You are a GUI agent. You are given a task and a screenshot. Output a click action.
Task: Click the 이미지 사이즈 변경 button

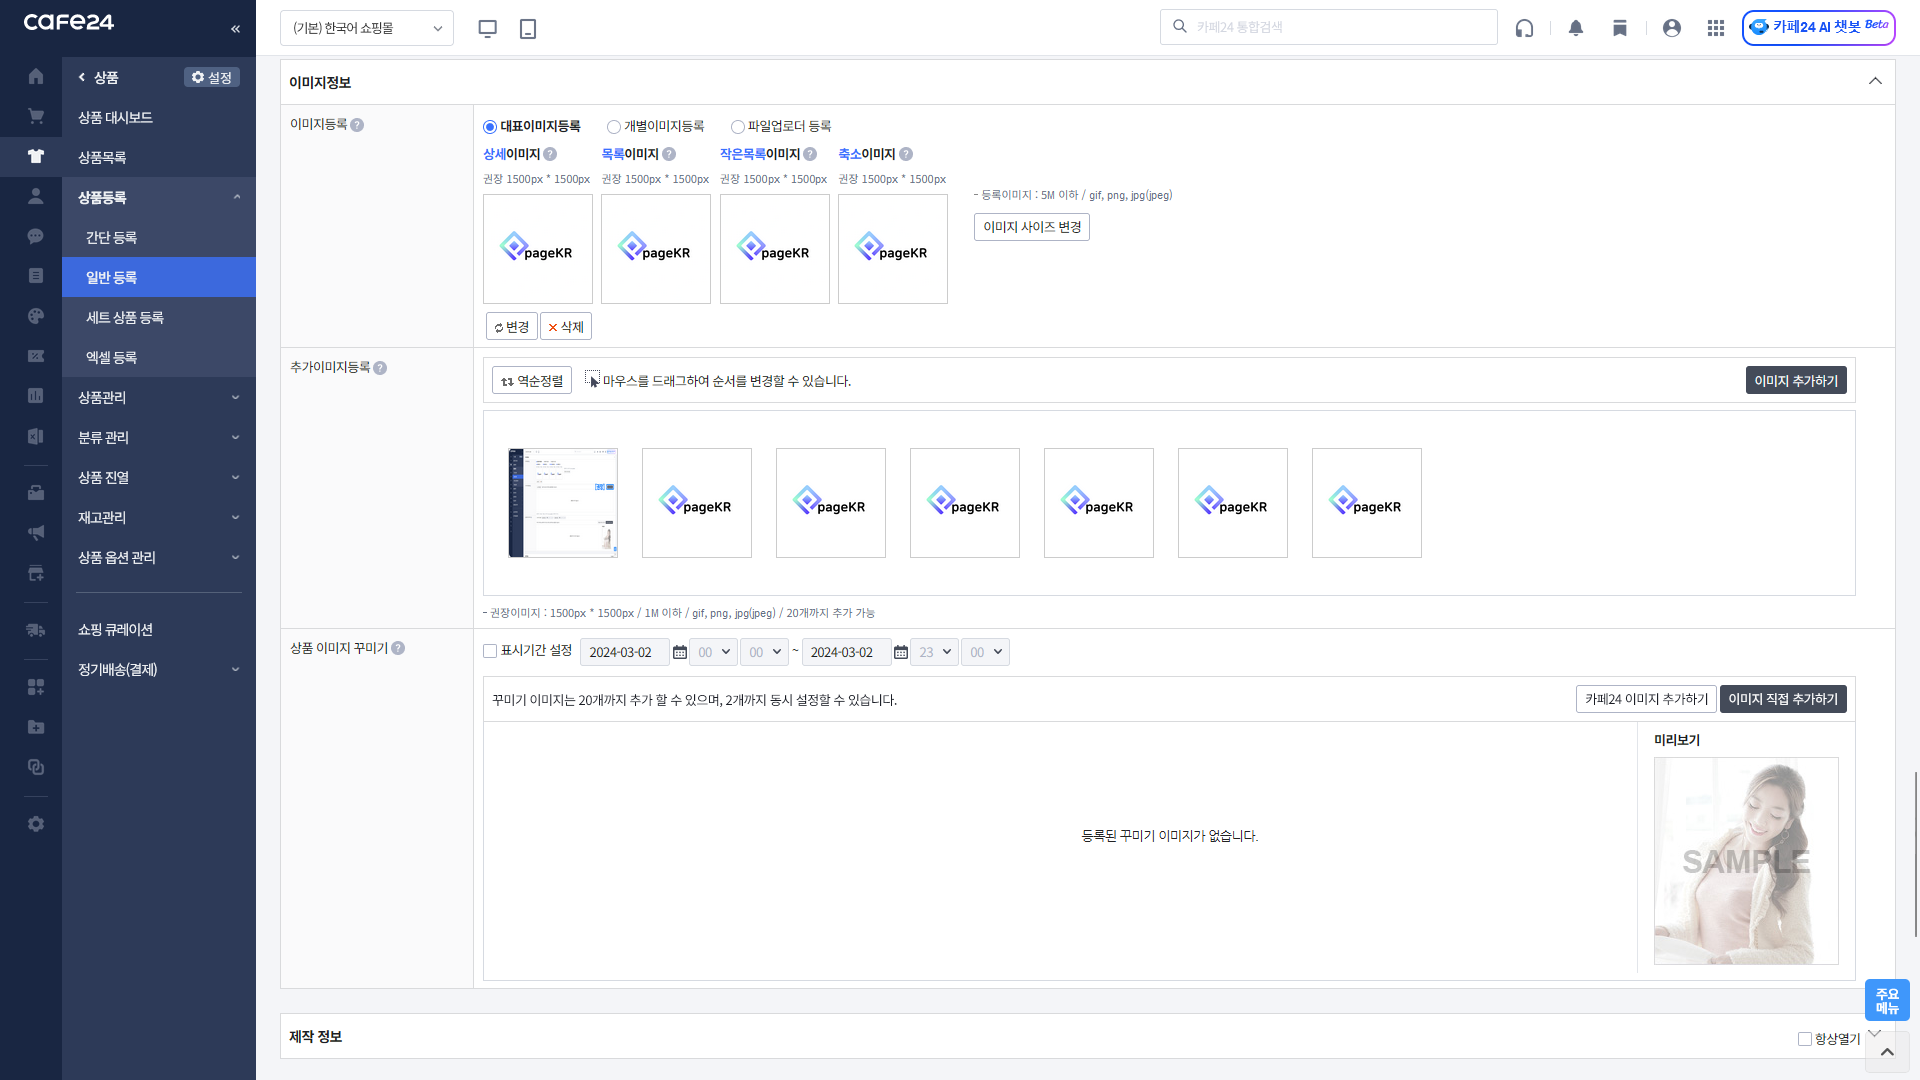[x=1031, y=227]
